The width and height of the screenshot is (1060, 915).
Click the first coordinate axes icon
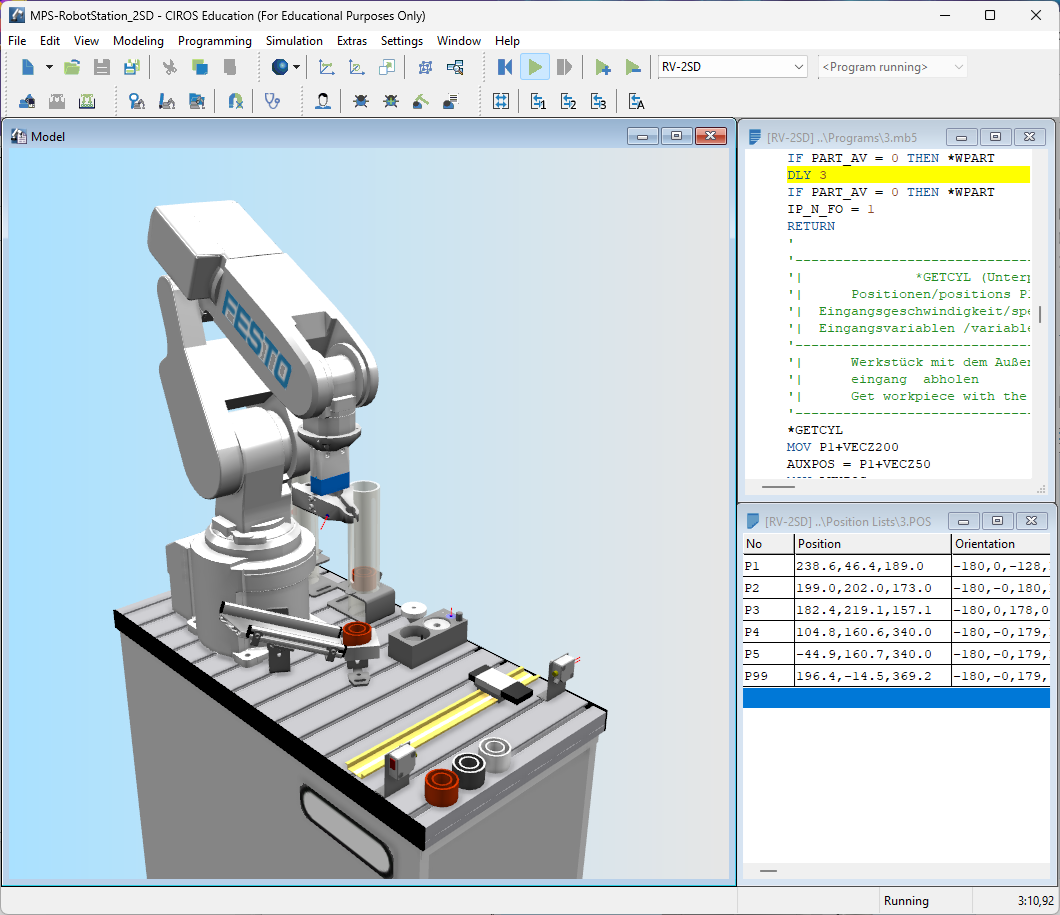(x=327, y=67)
